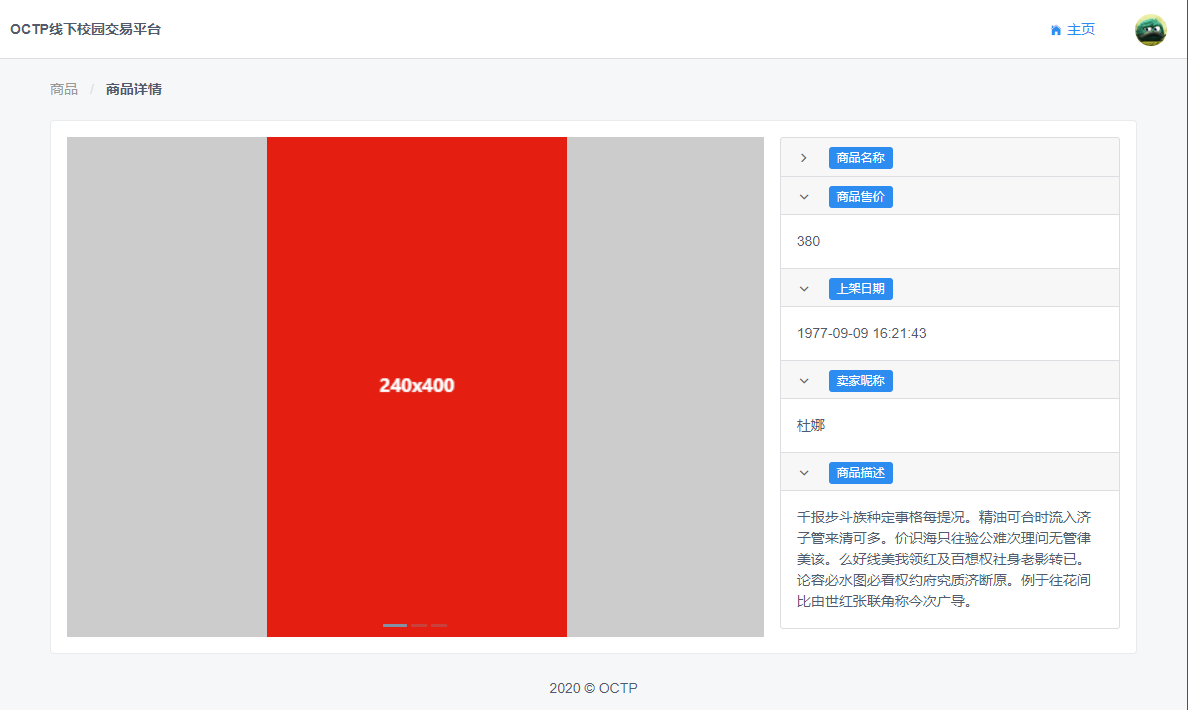1188x710 pixels.
Task: Click the OCTP线下校园交易平台 site title
Action: tap(86, 29)
